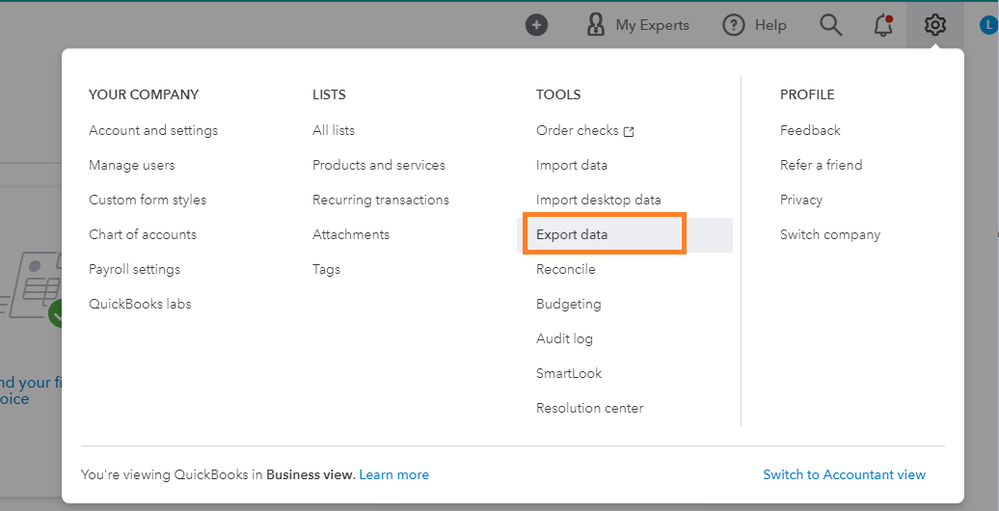999x511 pixels.
Task: Open Audit log
Action: pyautogui.click(x=564, y=338)
